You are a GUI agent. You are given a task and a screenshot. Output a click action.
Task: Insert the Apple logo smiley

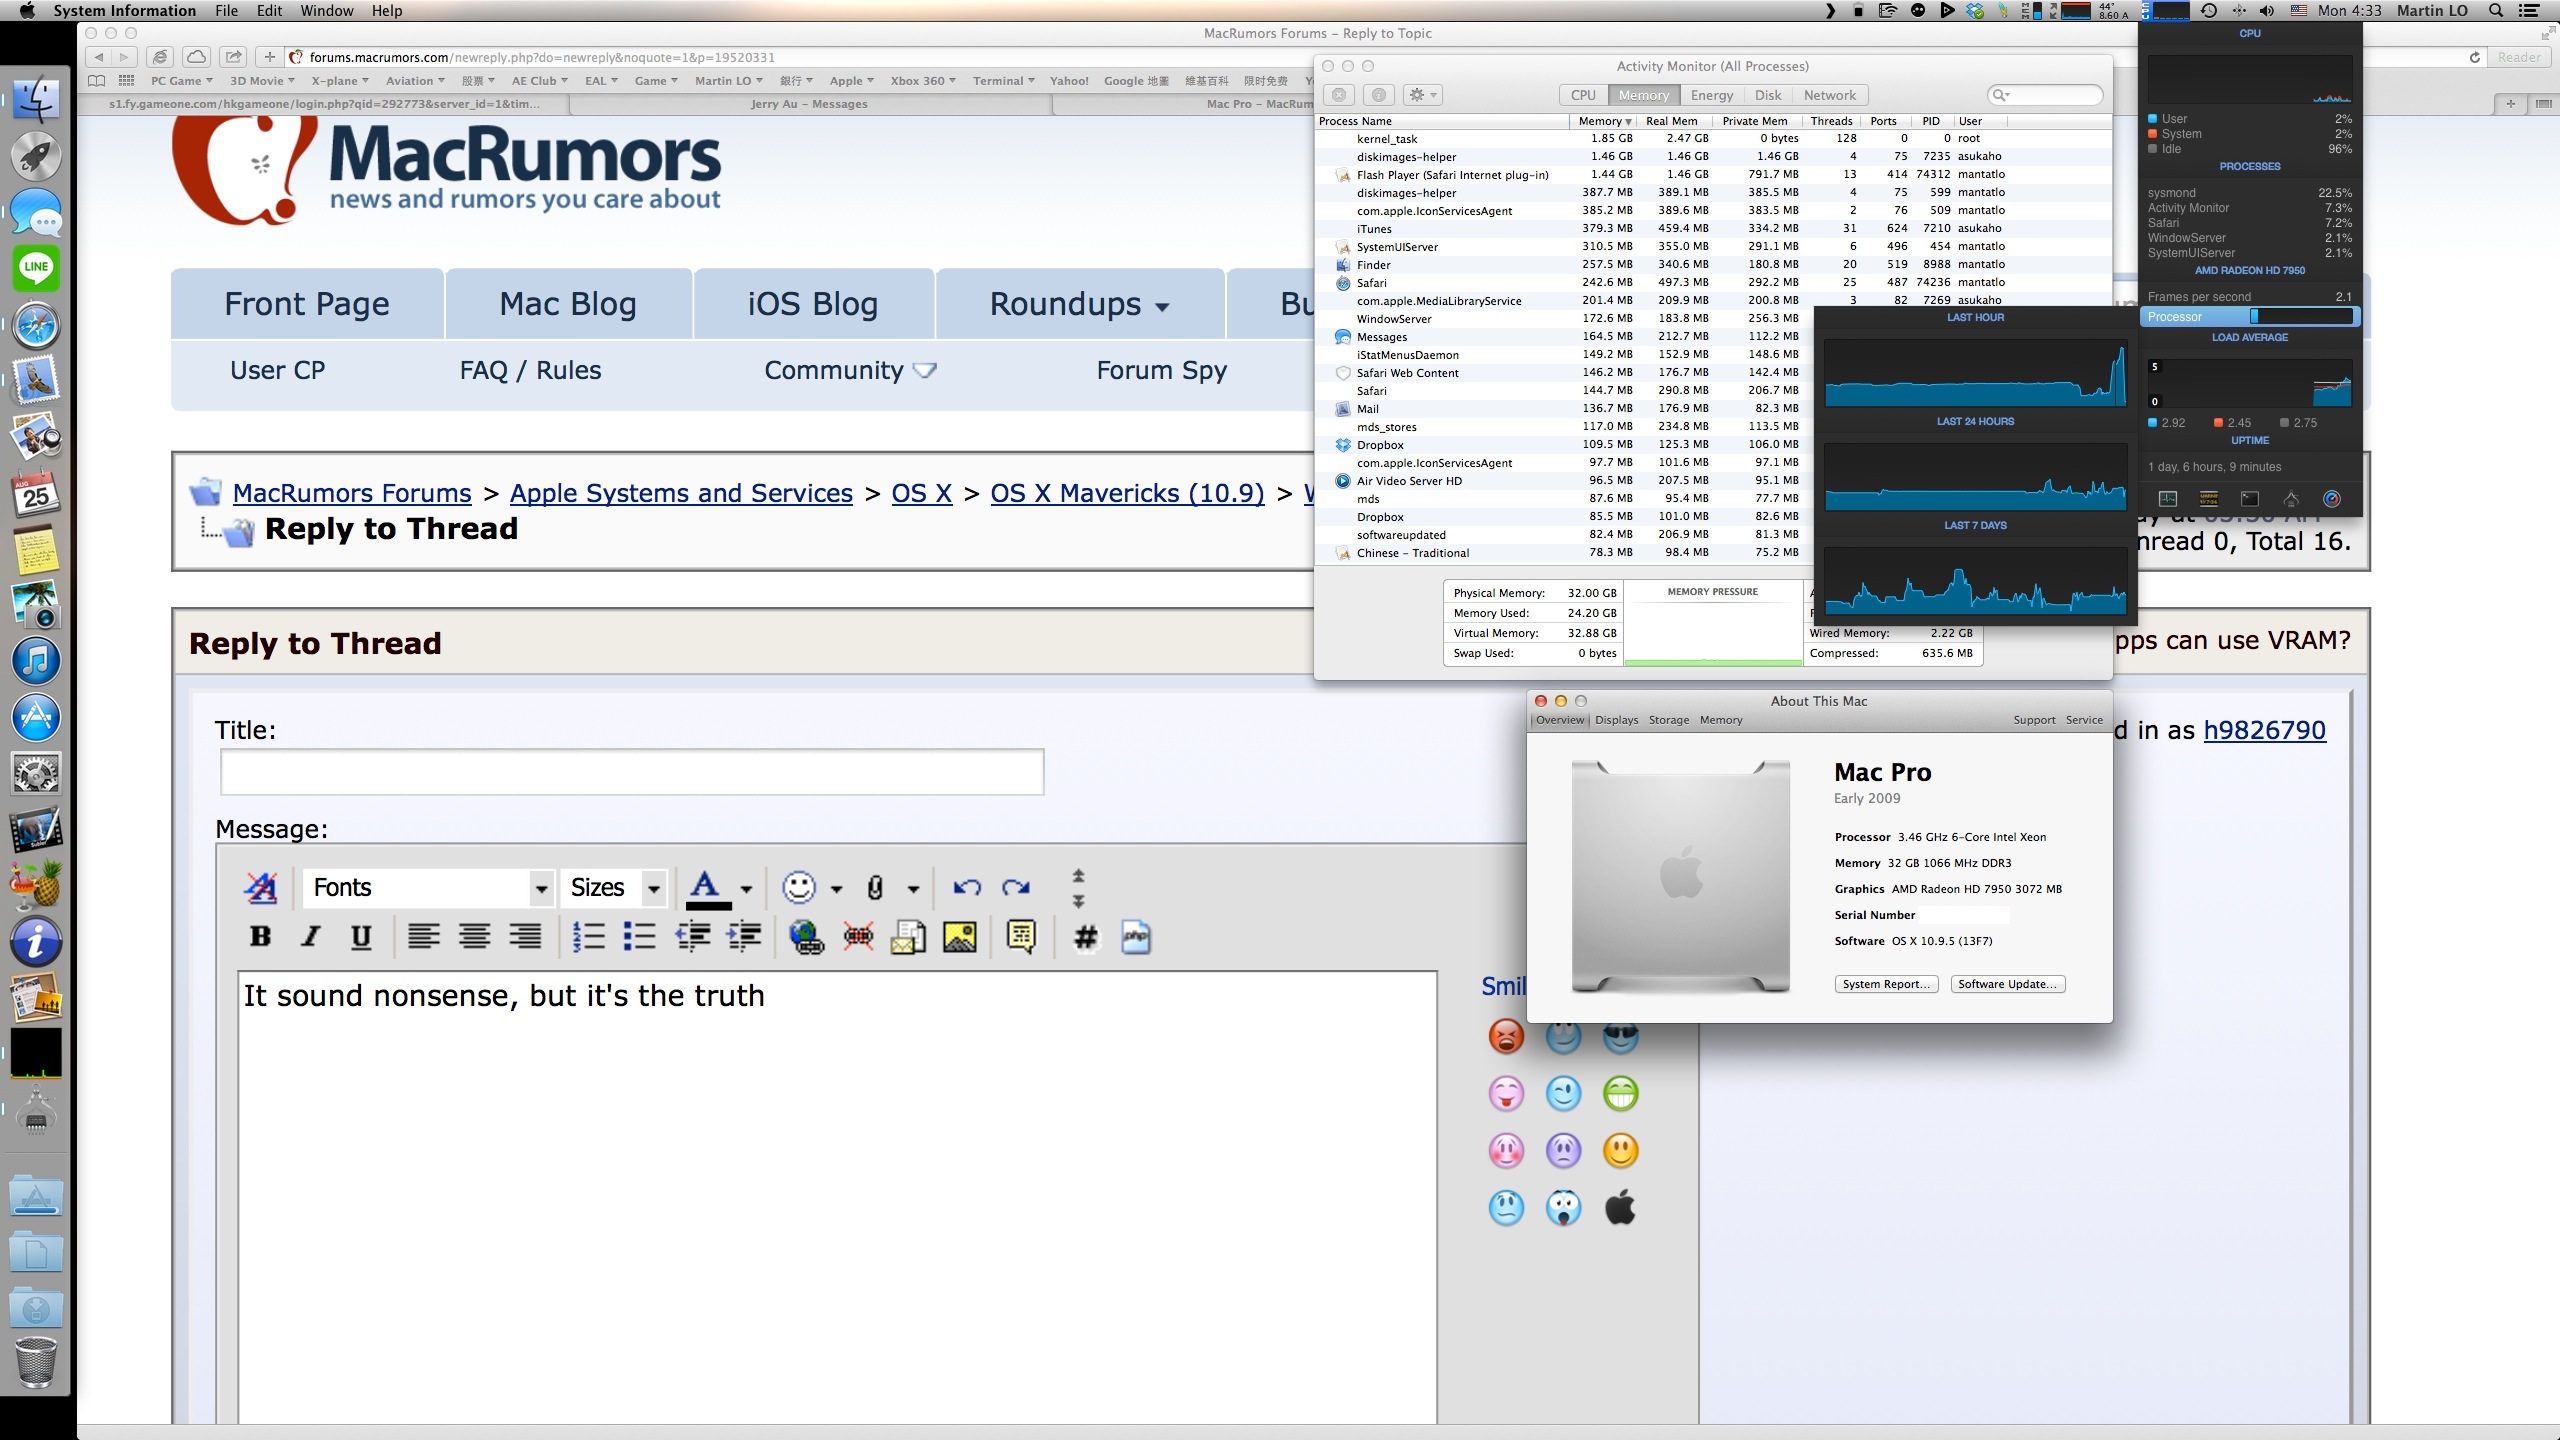pos(1620,1208)
